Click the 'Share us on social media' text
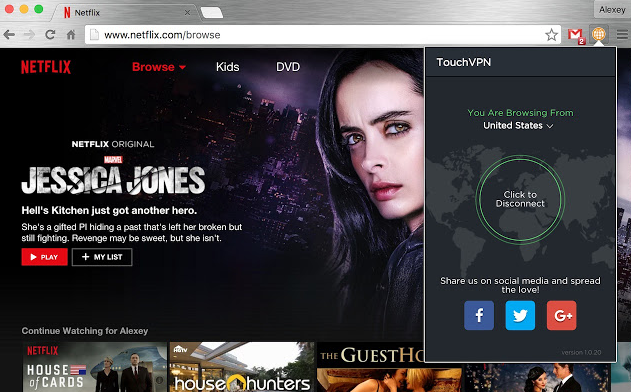Viewport: 631px width, 392px height. coord(520,285)
